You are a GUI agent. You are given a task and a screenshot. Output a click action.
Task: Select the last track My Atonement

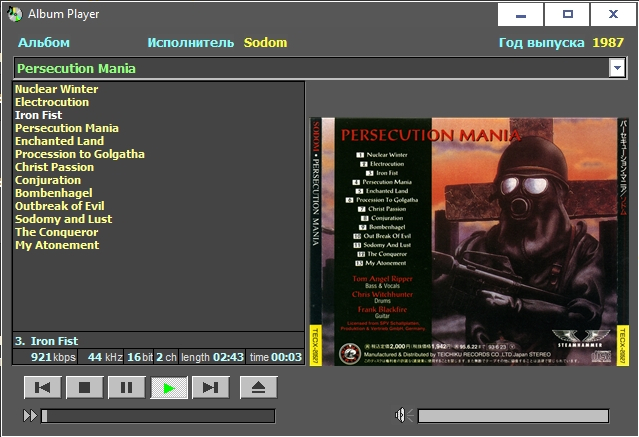[57, 245]
